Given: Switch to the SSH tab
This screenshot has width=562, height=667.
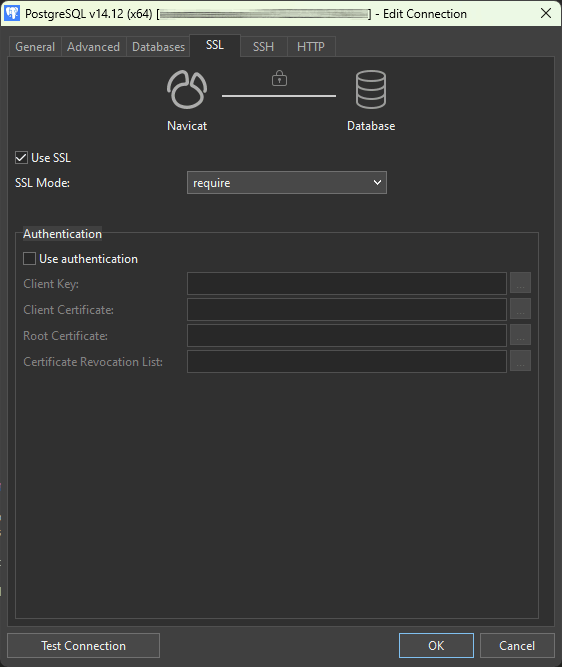Looking at the screenshot, I should (263, 47).
